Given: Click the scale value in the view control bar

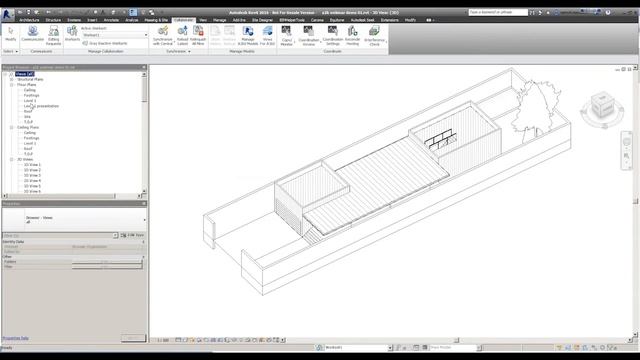Looking at the screenshot, I should tap(162, 340).
